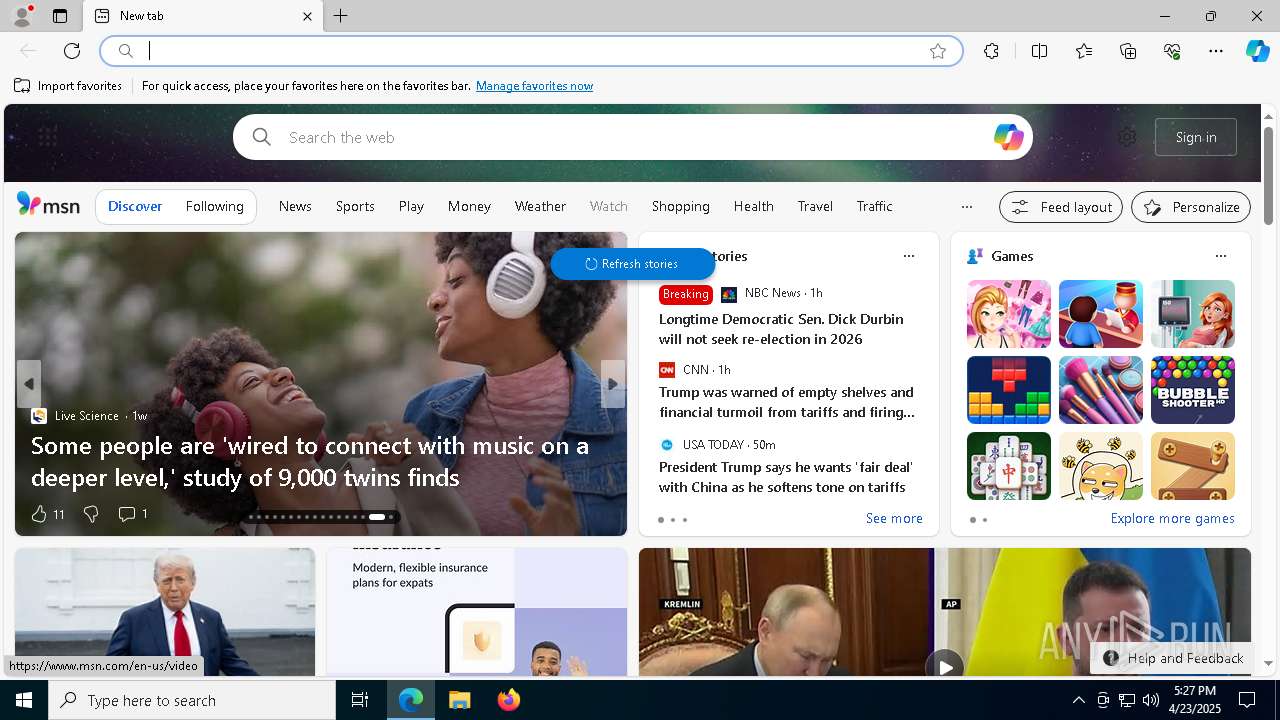Show hidden system tray icons
Image resolution: width=1280 pixels, height=720 pixels.
tap(1078, 700)
